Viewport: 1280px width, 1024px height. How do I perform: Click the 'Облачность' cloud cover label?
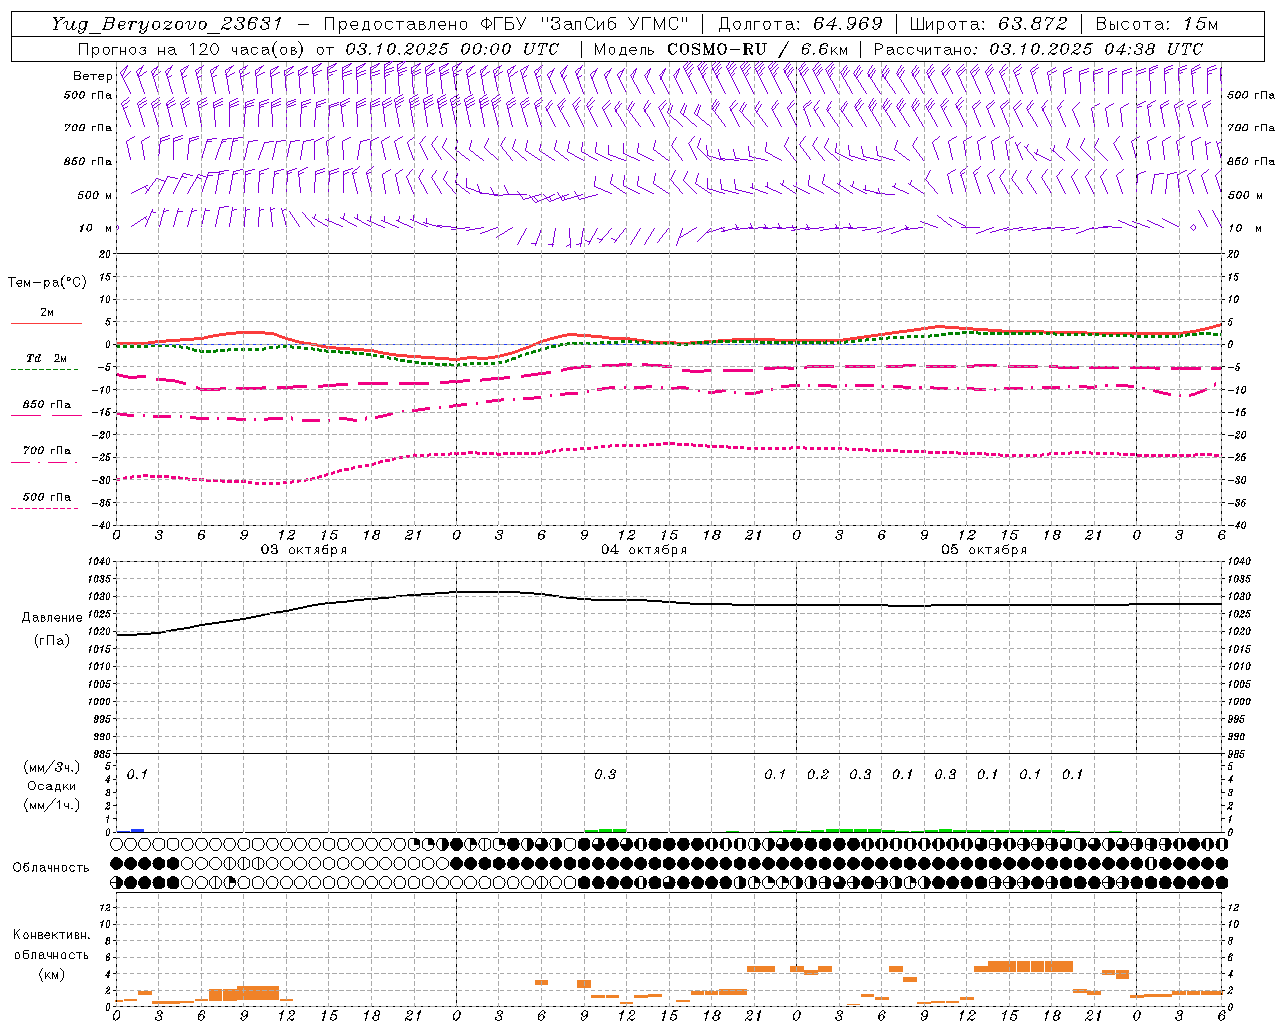(x=51, y=867)
